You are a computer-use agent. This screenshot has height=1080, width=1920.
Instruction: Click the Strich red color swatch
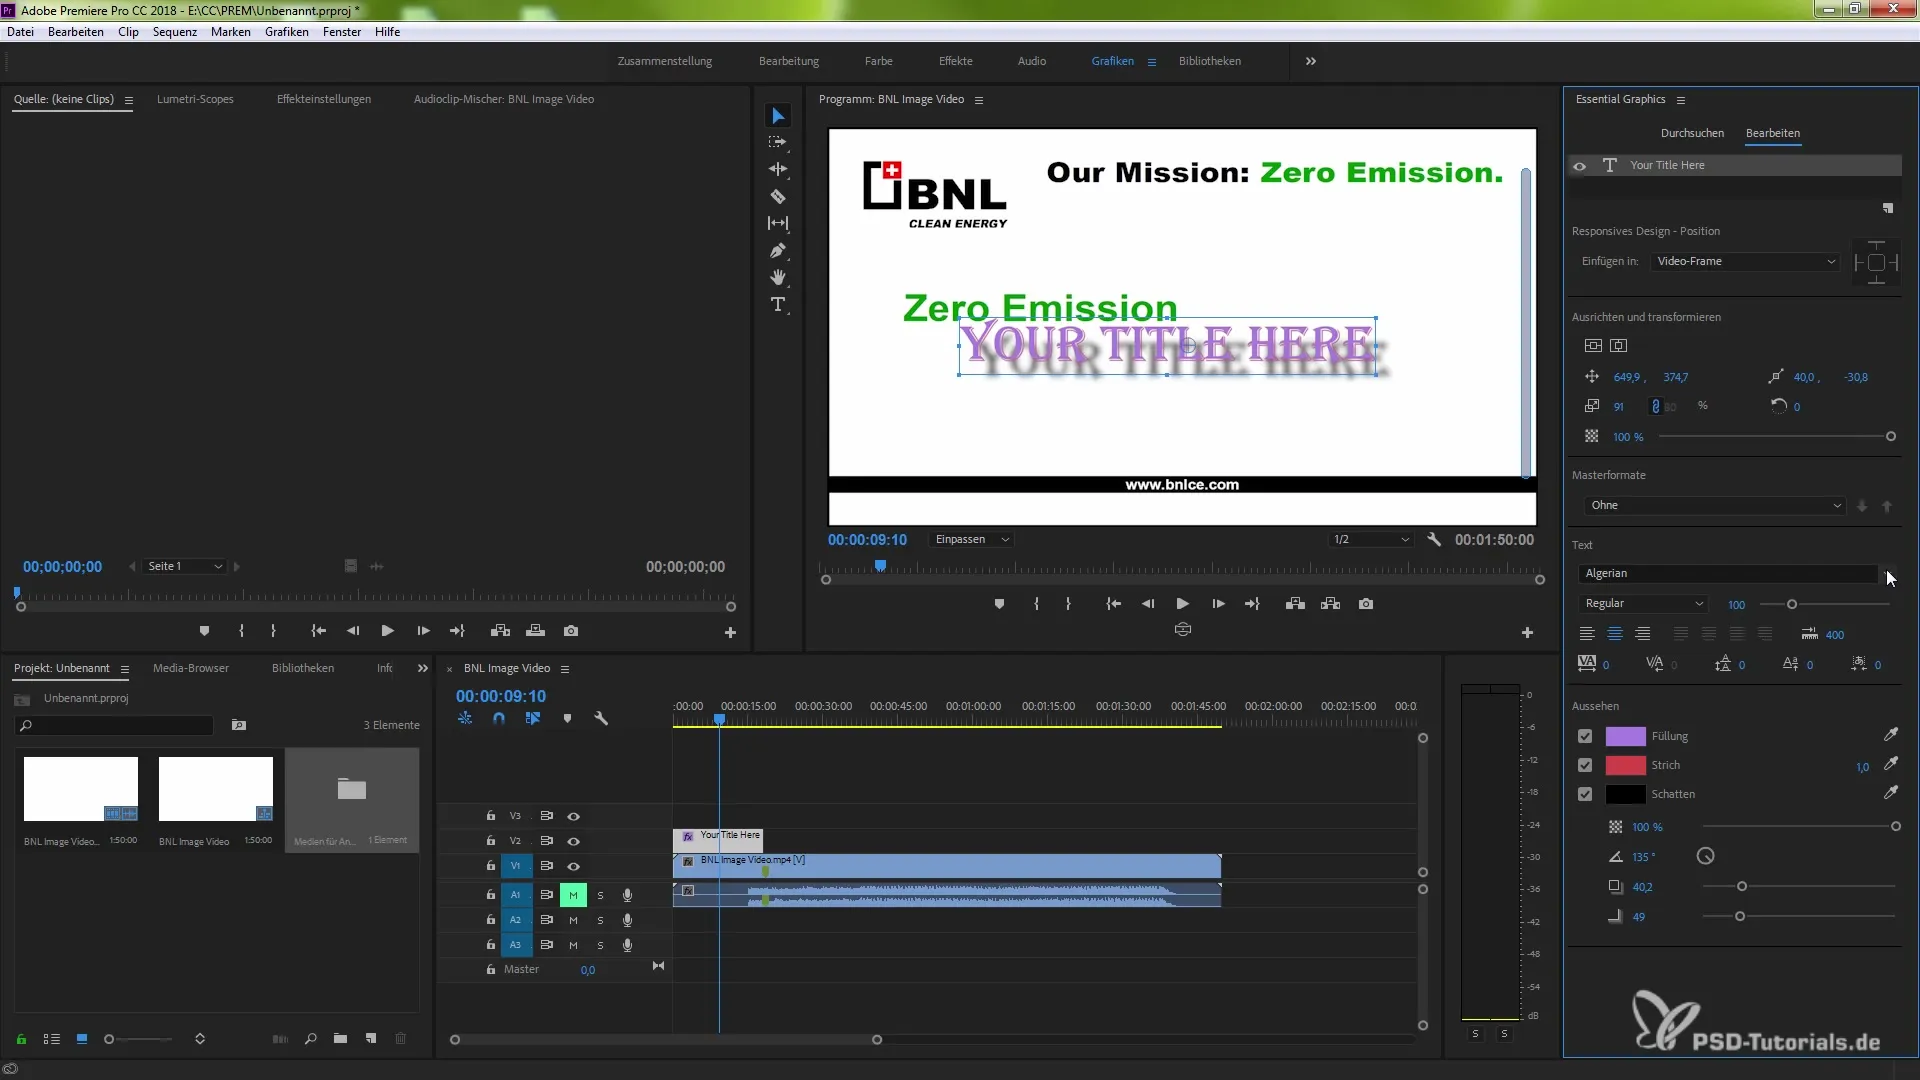(1625, 765)
